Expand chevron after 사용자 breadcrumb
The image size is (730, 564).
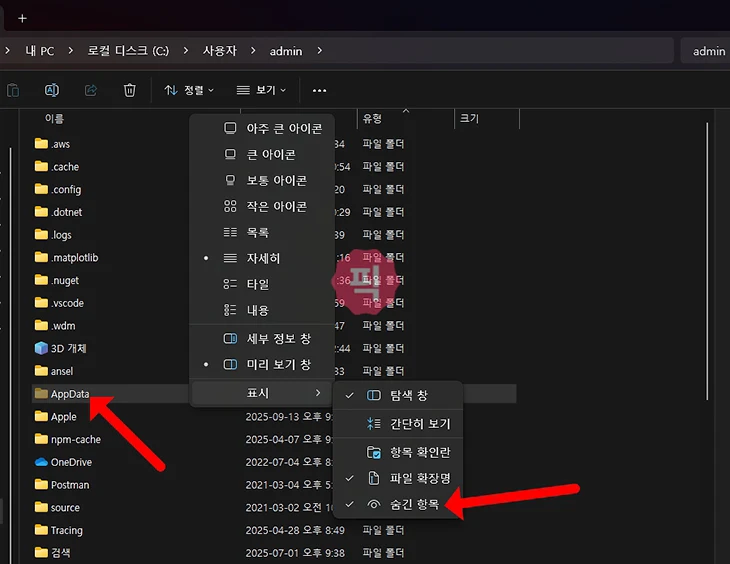pos(253,50)
